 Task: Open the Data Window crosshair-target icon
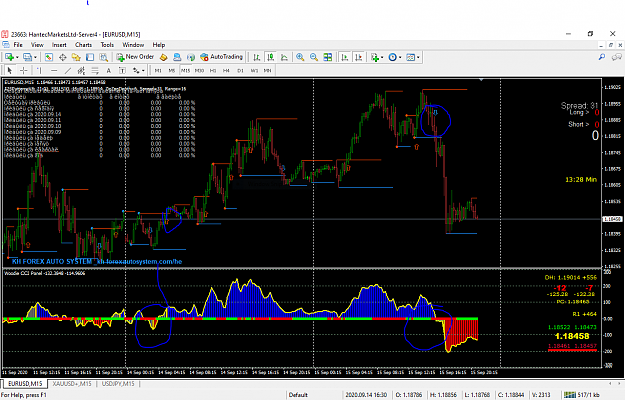click(63, 57)
